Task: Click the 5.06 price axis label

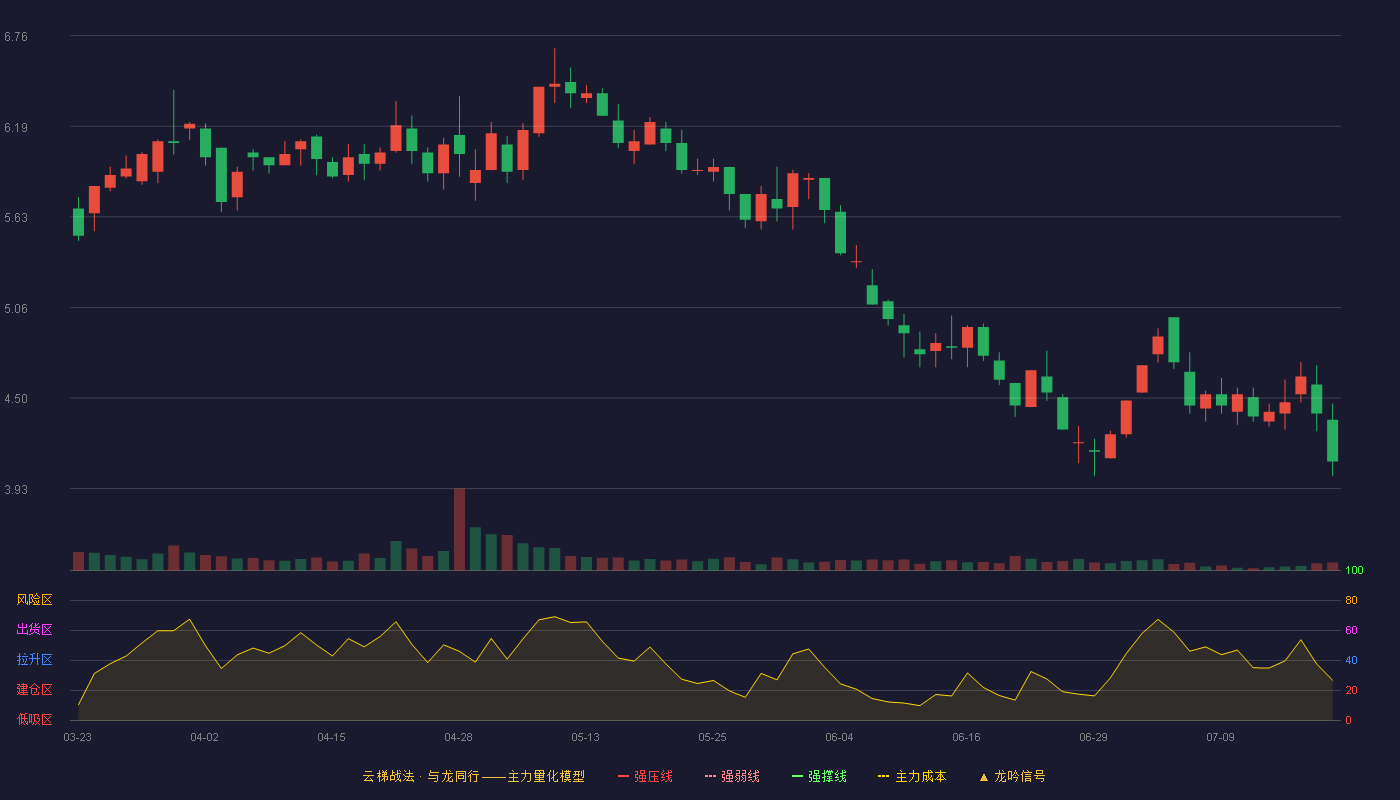Action: coord(16,309)
